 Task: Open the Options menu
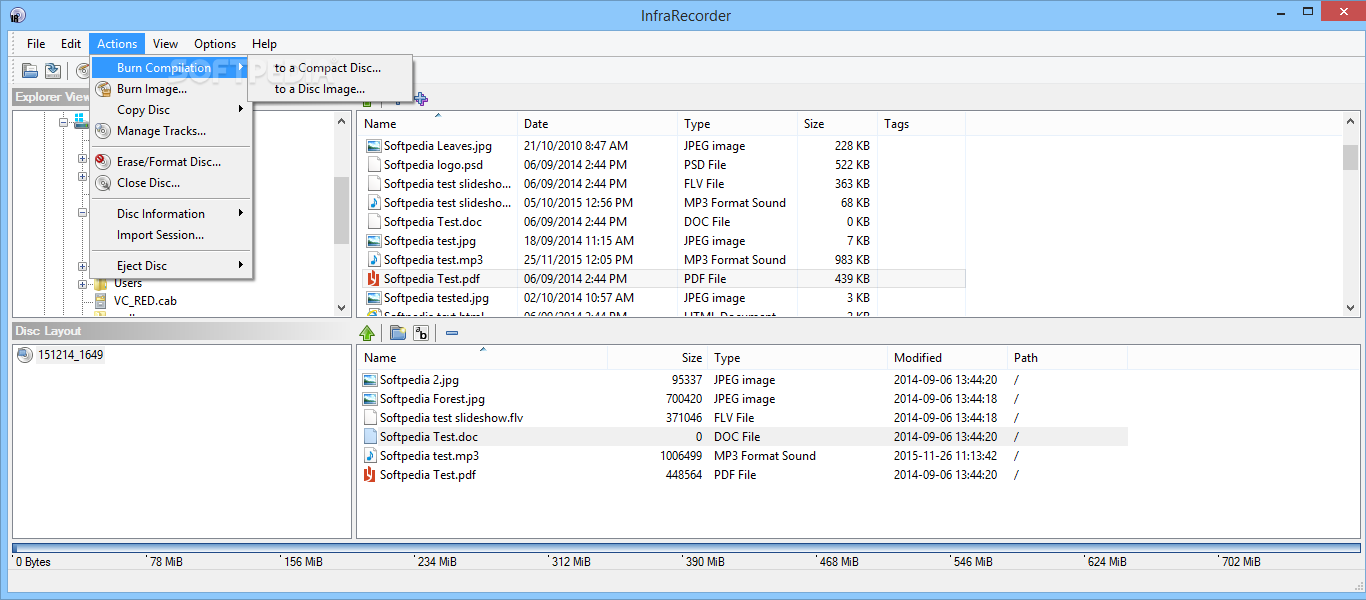[x=215, y=44]
